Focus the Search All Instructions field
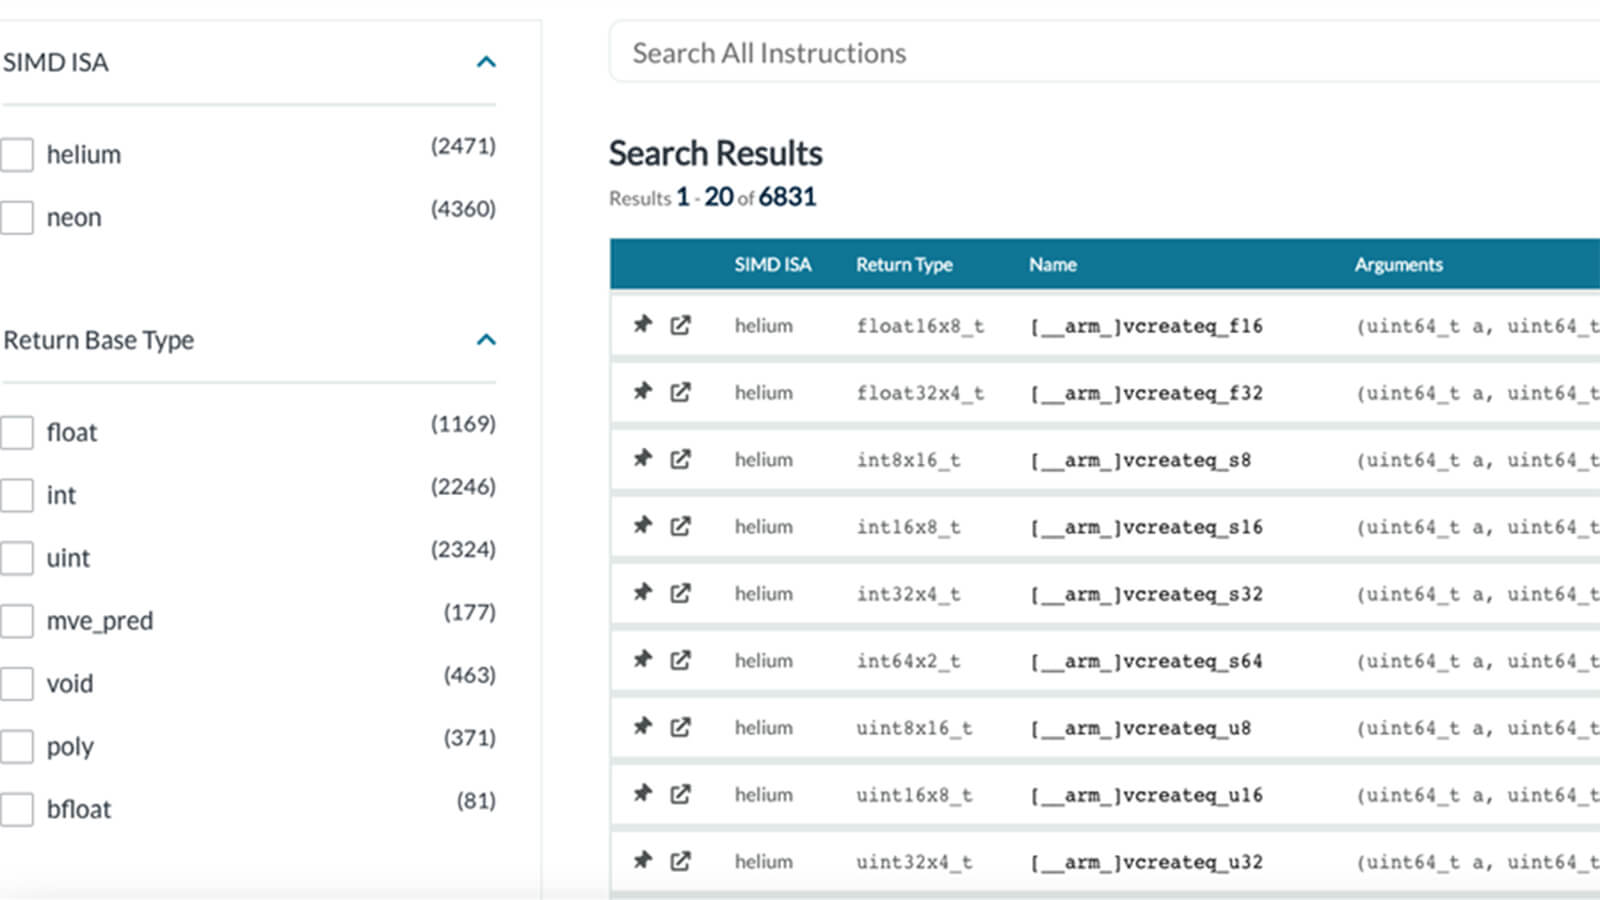Image resolution: width=1600 pixels, height=900 pixels. [x=1100, y=53]
